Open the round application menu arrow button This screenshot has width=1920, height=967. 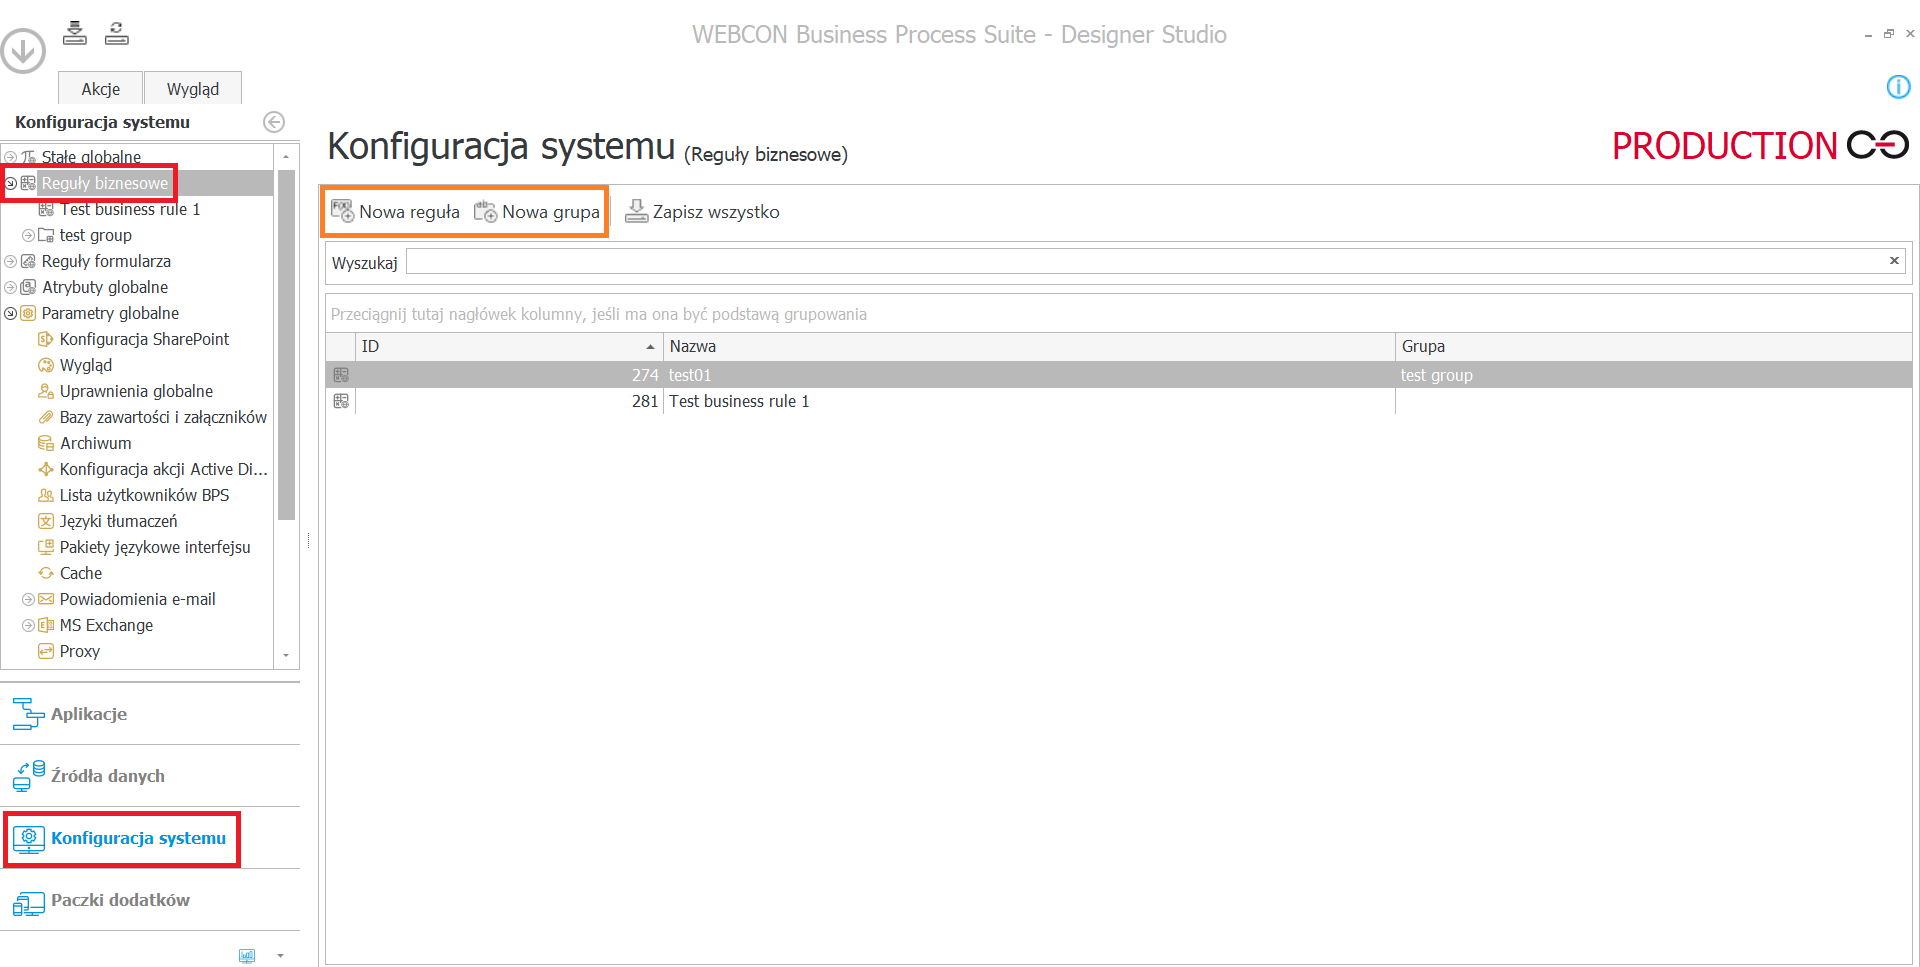23,50
